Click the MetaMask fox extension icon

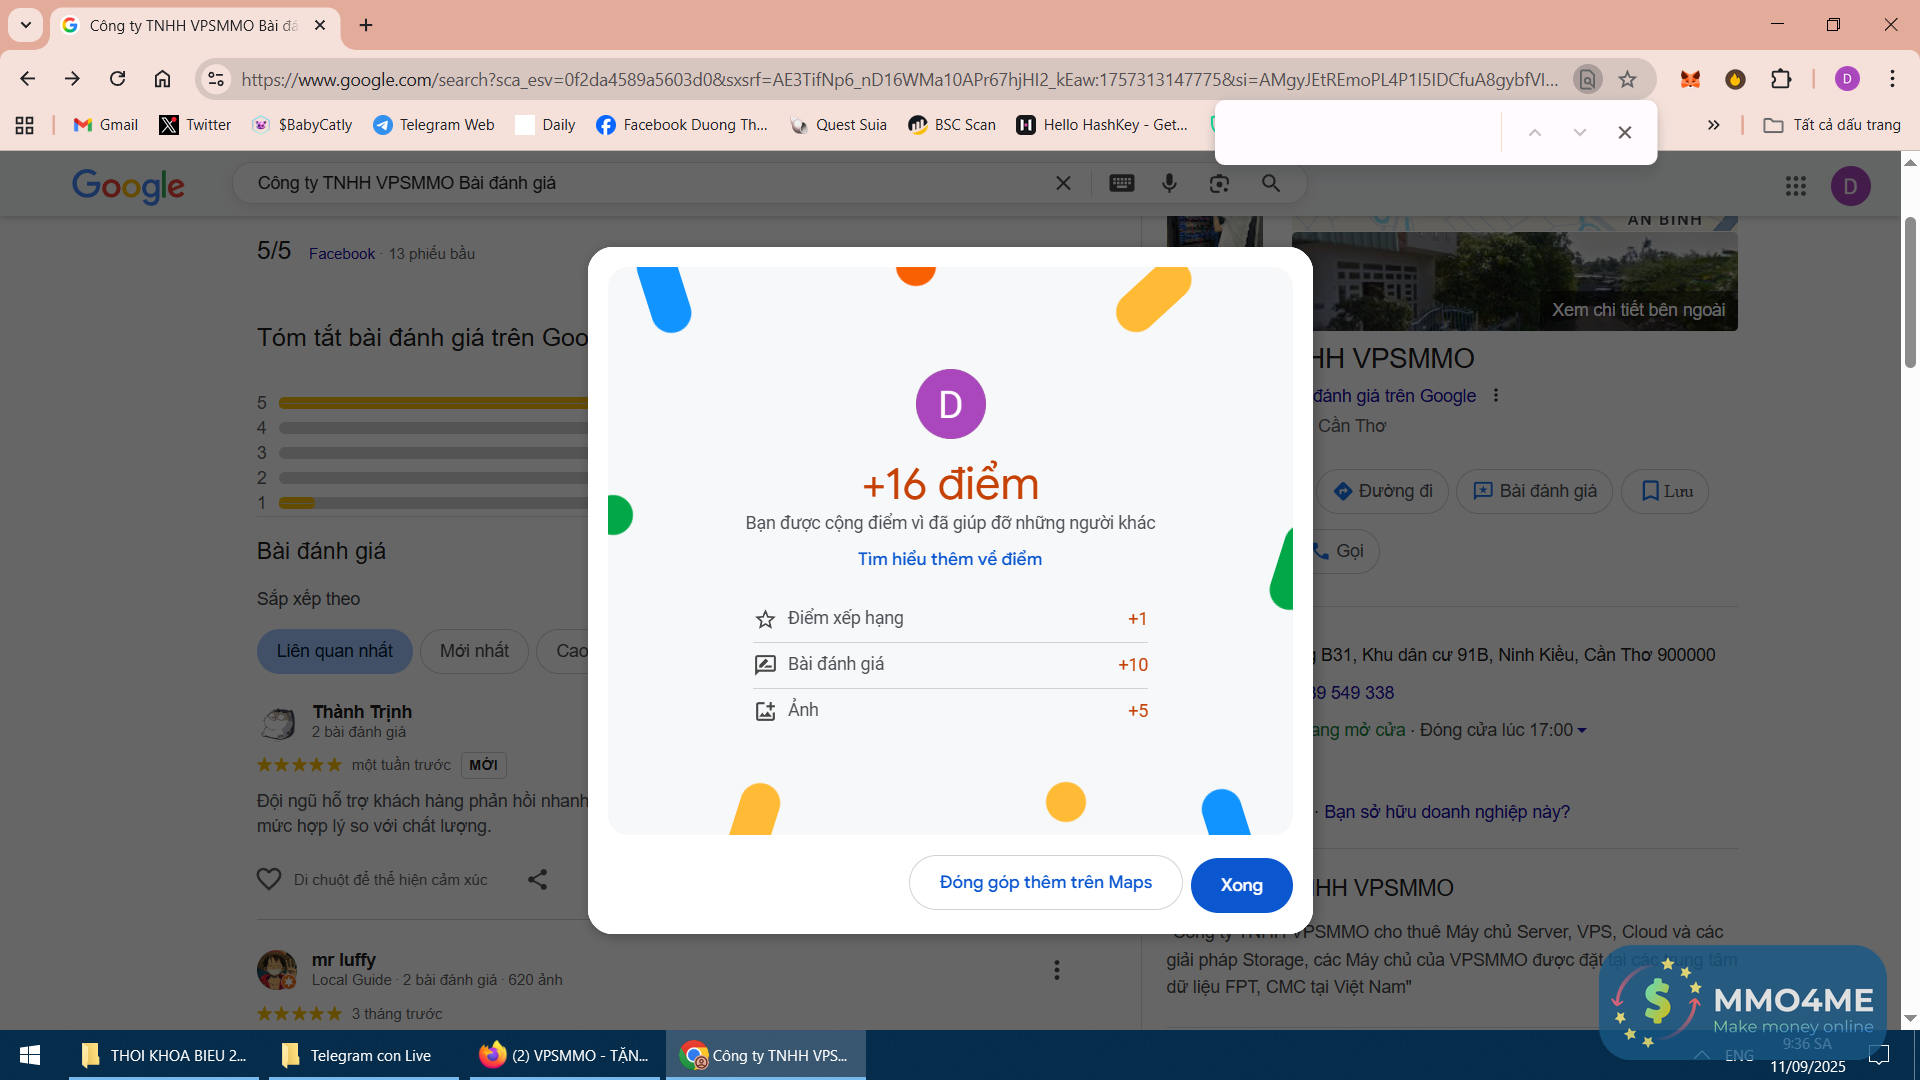[x=1690, y=79]
